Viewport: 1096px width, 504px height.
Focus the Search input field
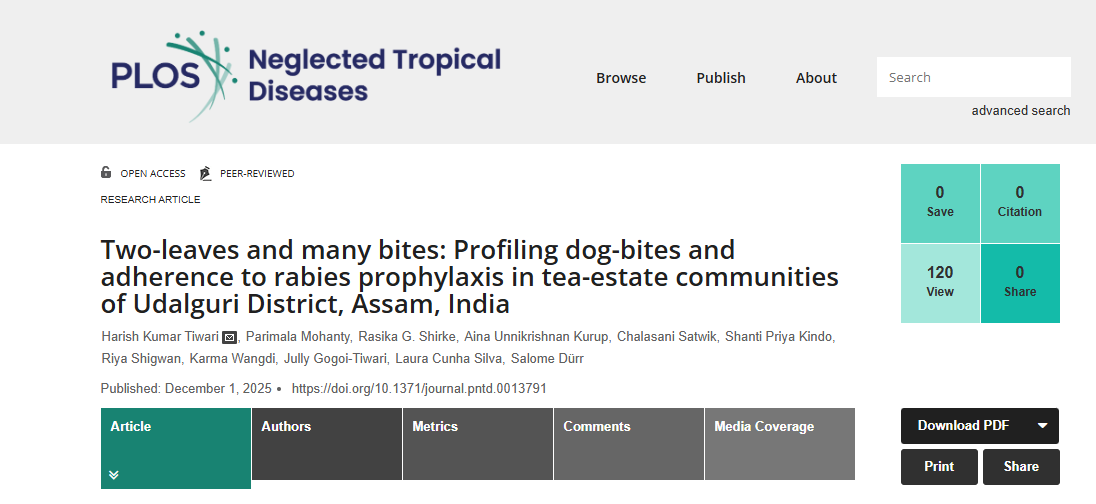click(973, 77)
